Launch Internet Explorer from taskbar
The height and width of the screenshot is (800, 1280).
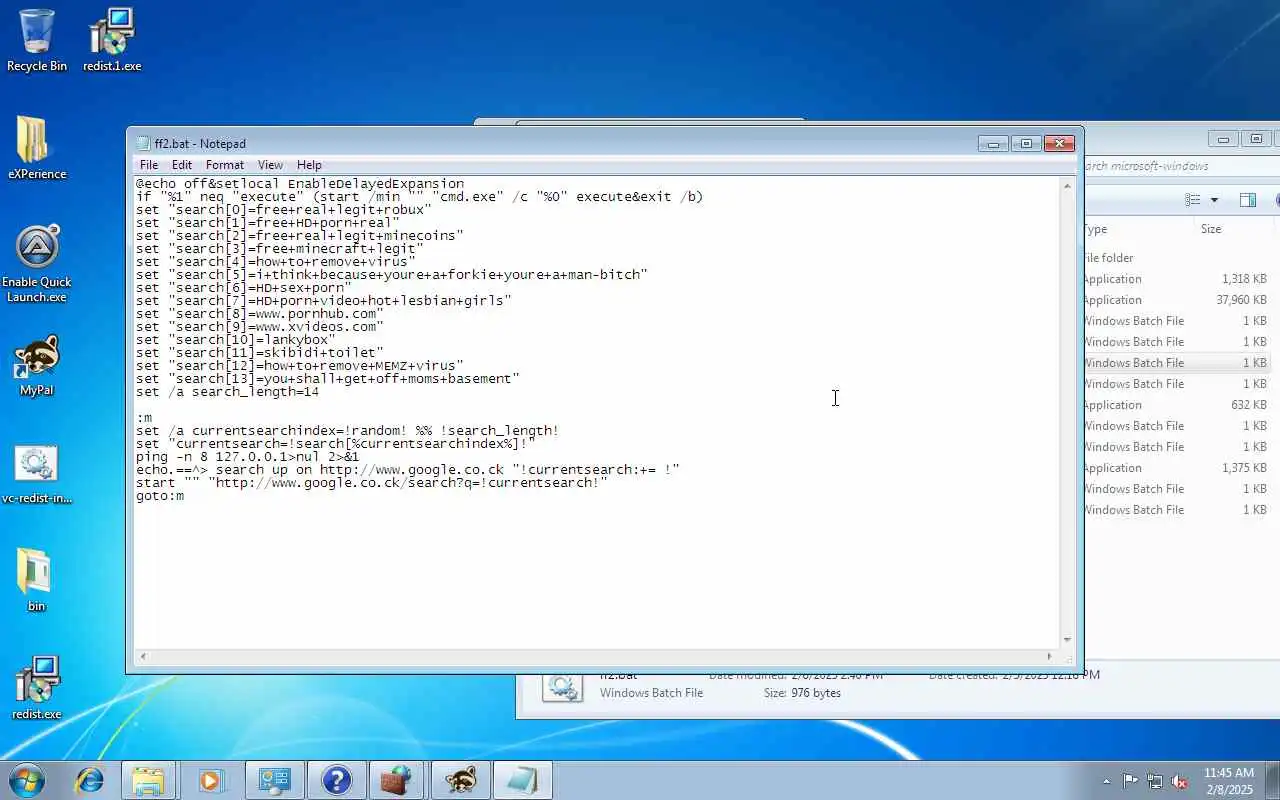89,780
